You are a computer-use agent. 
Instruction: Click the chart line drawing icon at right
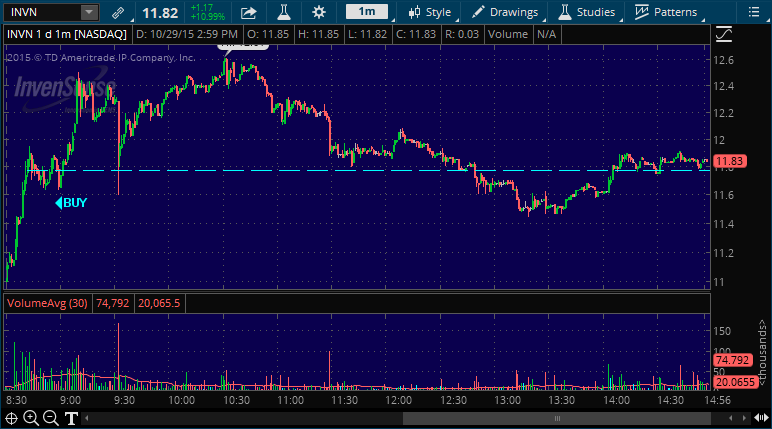pyautogui.click(x=724, y=34)
